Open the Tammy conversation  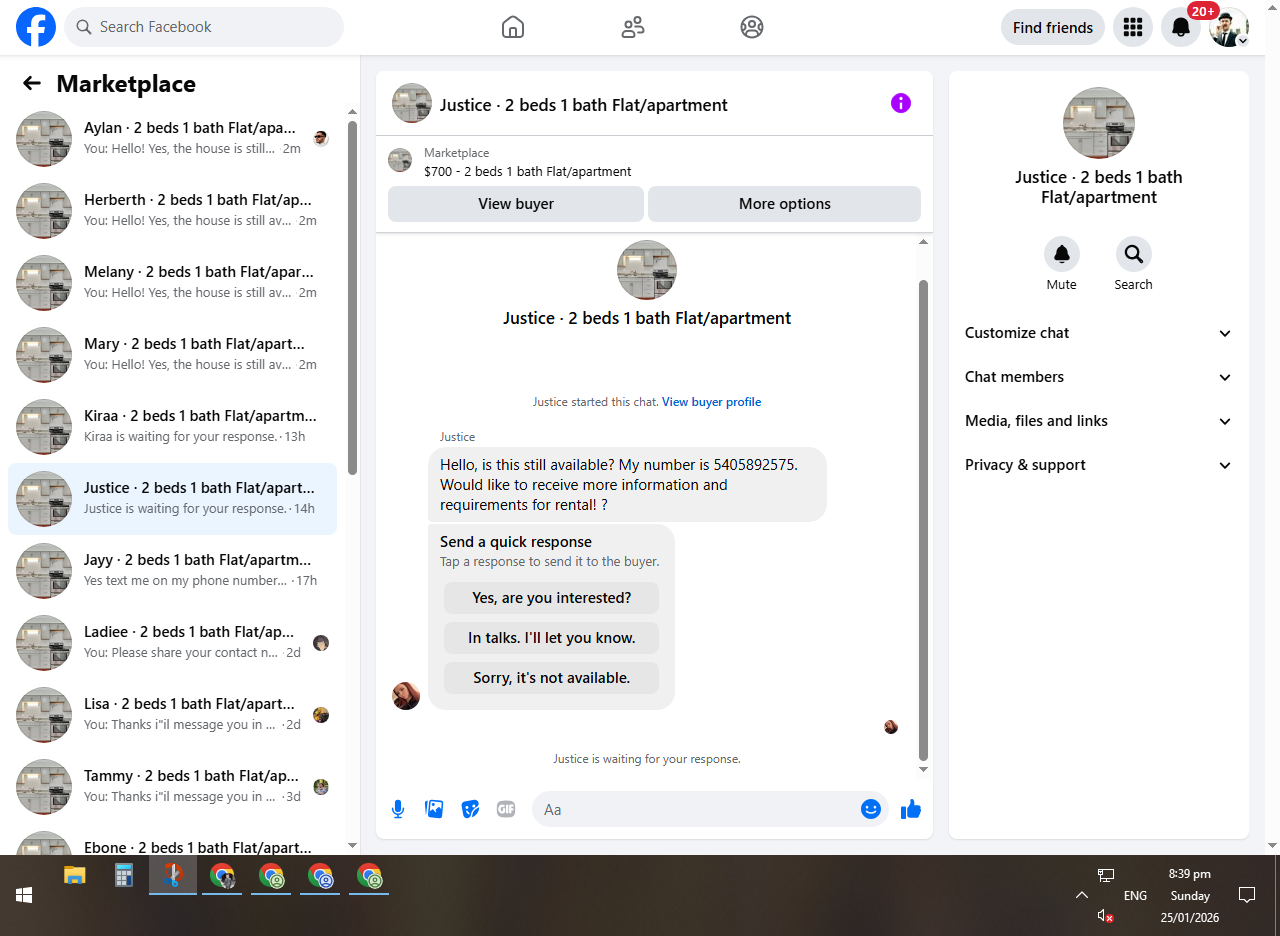(x=172, y=787)
